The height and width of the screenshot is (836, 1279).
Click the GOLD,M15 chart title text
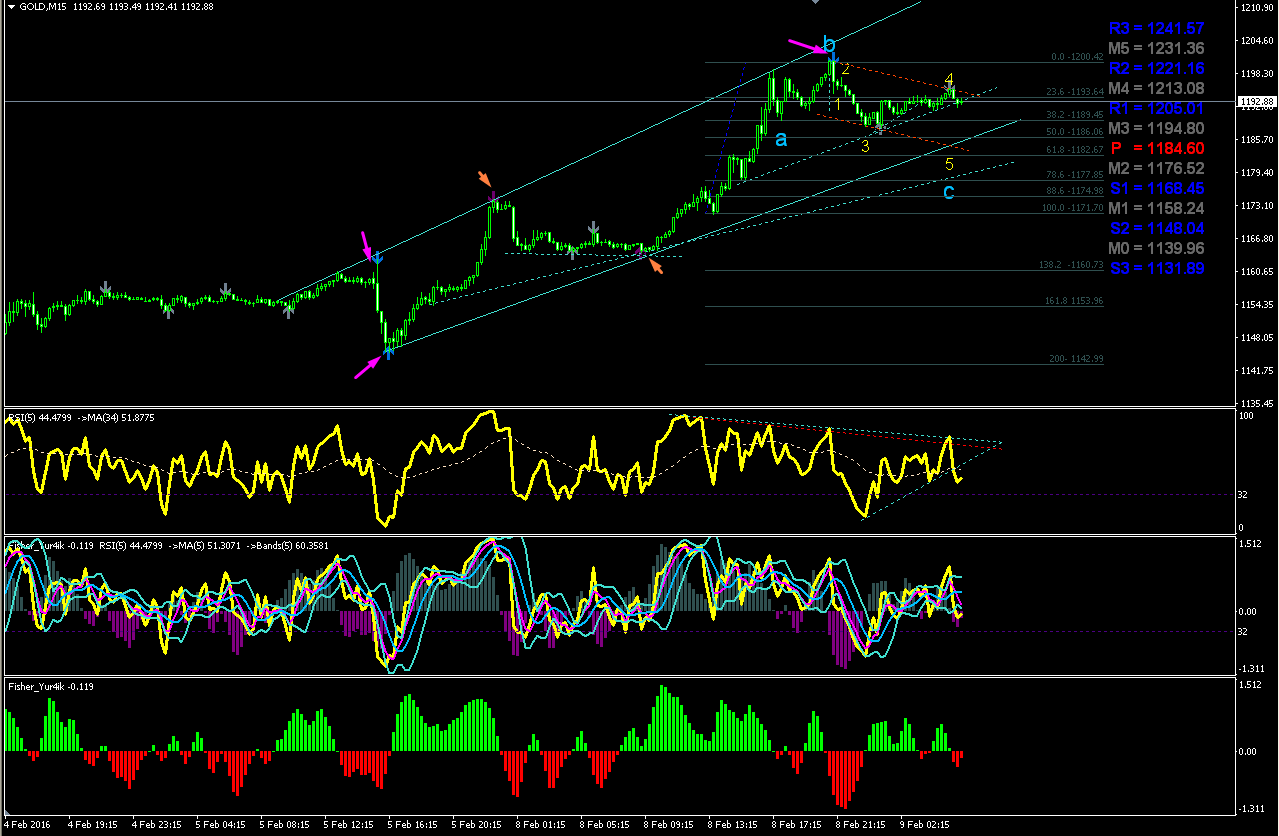[x=42, y=6]
